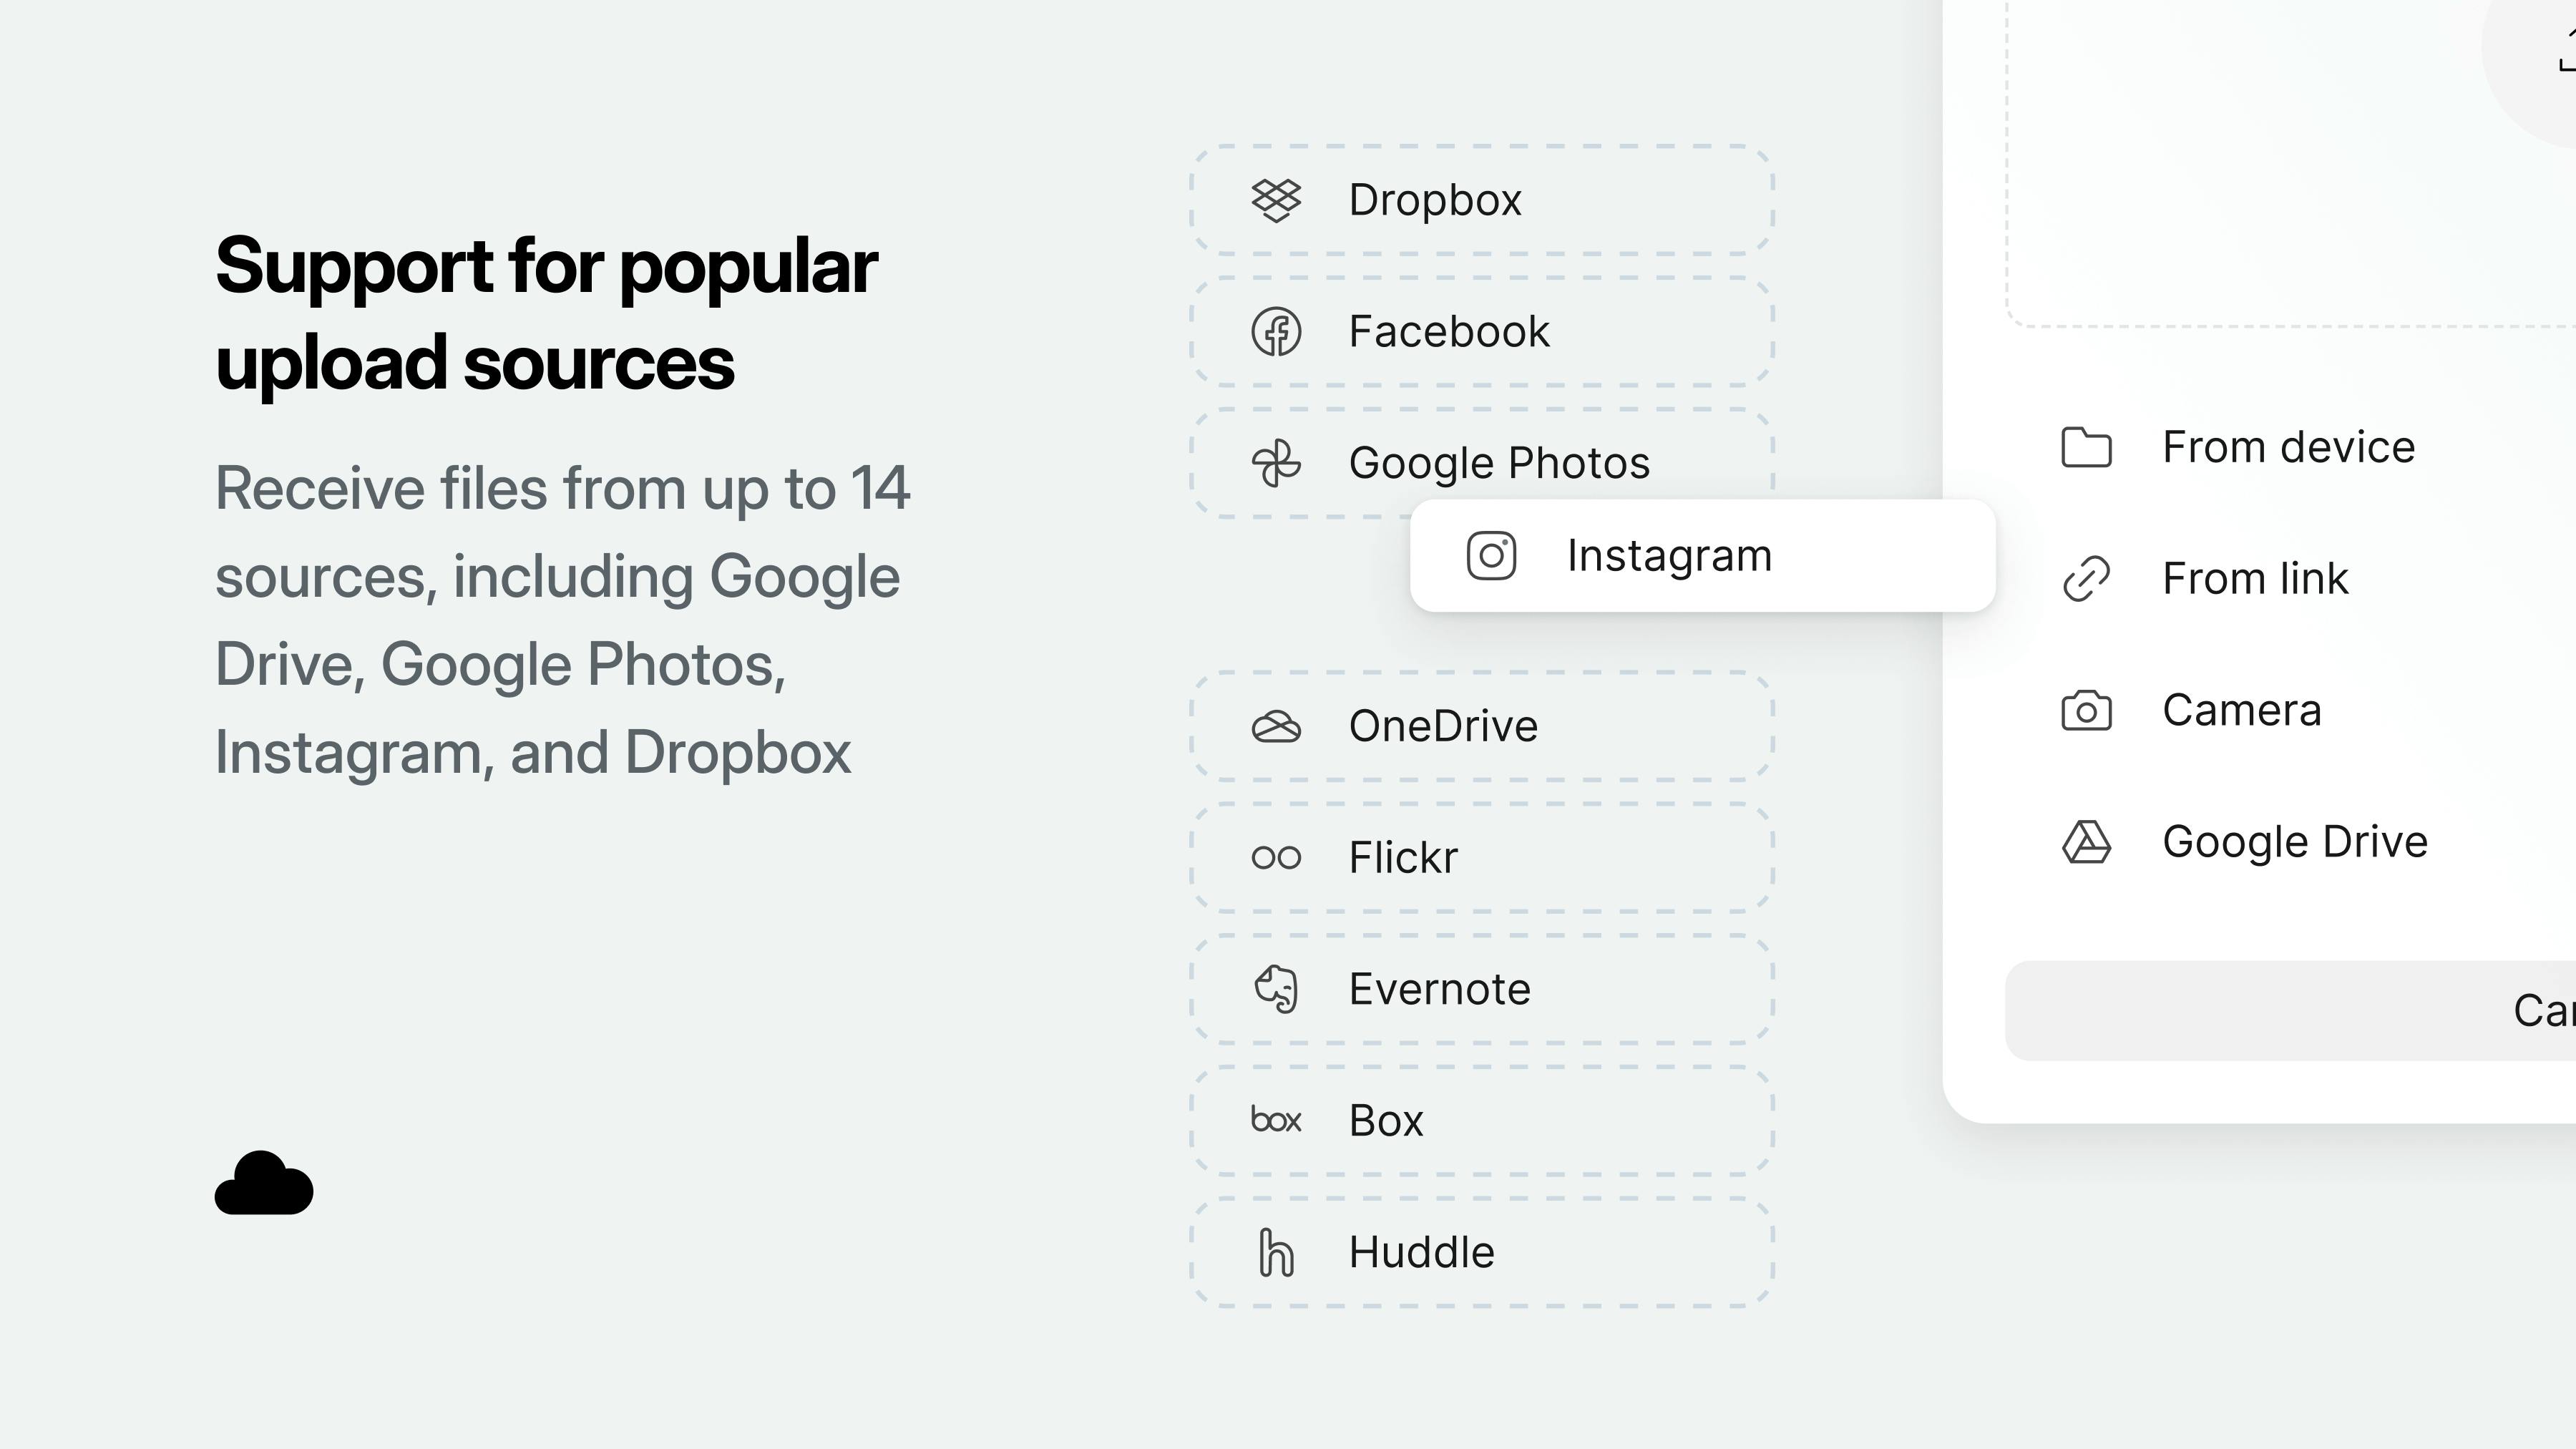Screen dimensions: 2576x1449
Task: Click the Dropbox logo icon
Action: [x=1276, y=200]
